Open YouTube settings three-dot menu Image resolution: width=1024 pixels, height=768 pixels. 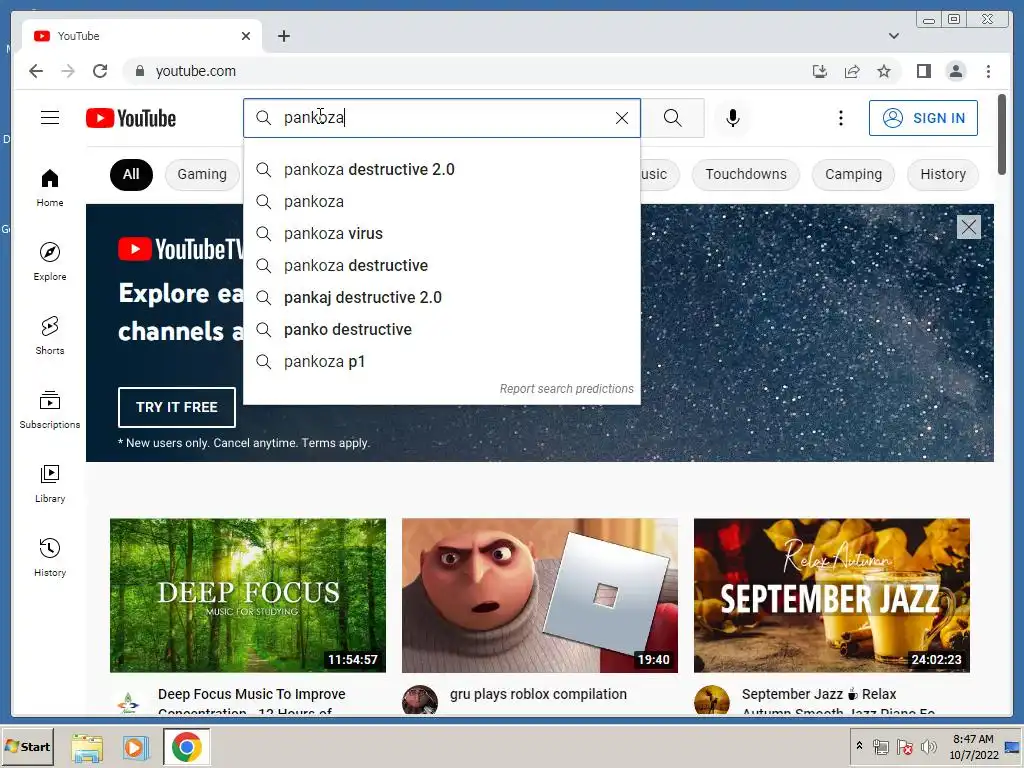(x=840, y=118)
